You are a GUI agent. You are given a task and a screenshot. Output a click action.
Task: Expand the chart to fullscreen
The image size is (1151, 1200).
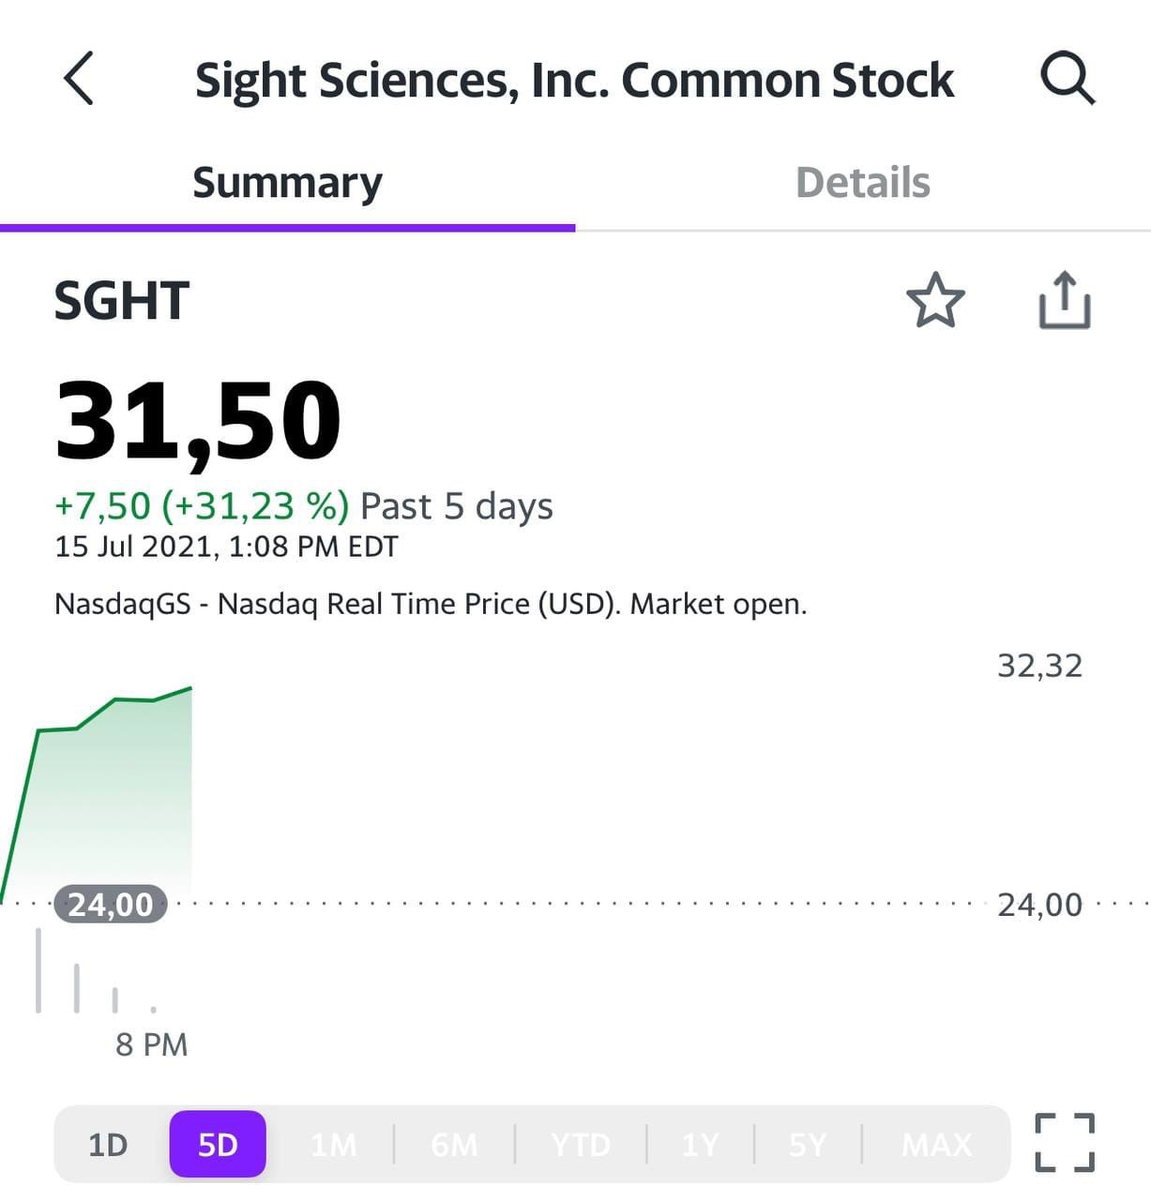click(1065, 1142)
